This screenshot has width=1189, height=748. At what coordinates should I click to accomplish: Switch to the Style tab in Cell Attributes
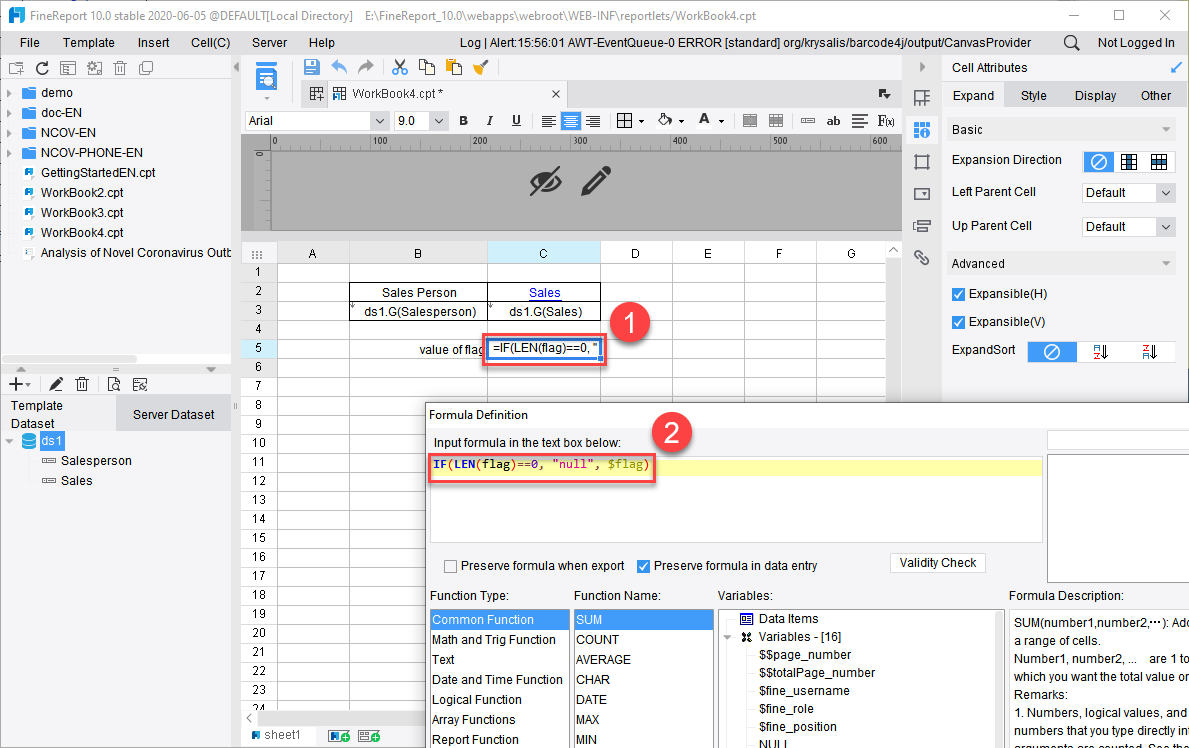tap(1035, 95)
